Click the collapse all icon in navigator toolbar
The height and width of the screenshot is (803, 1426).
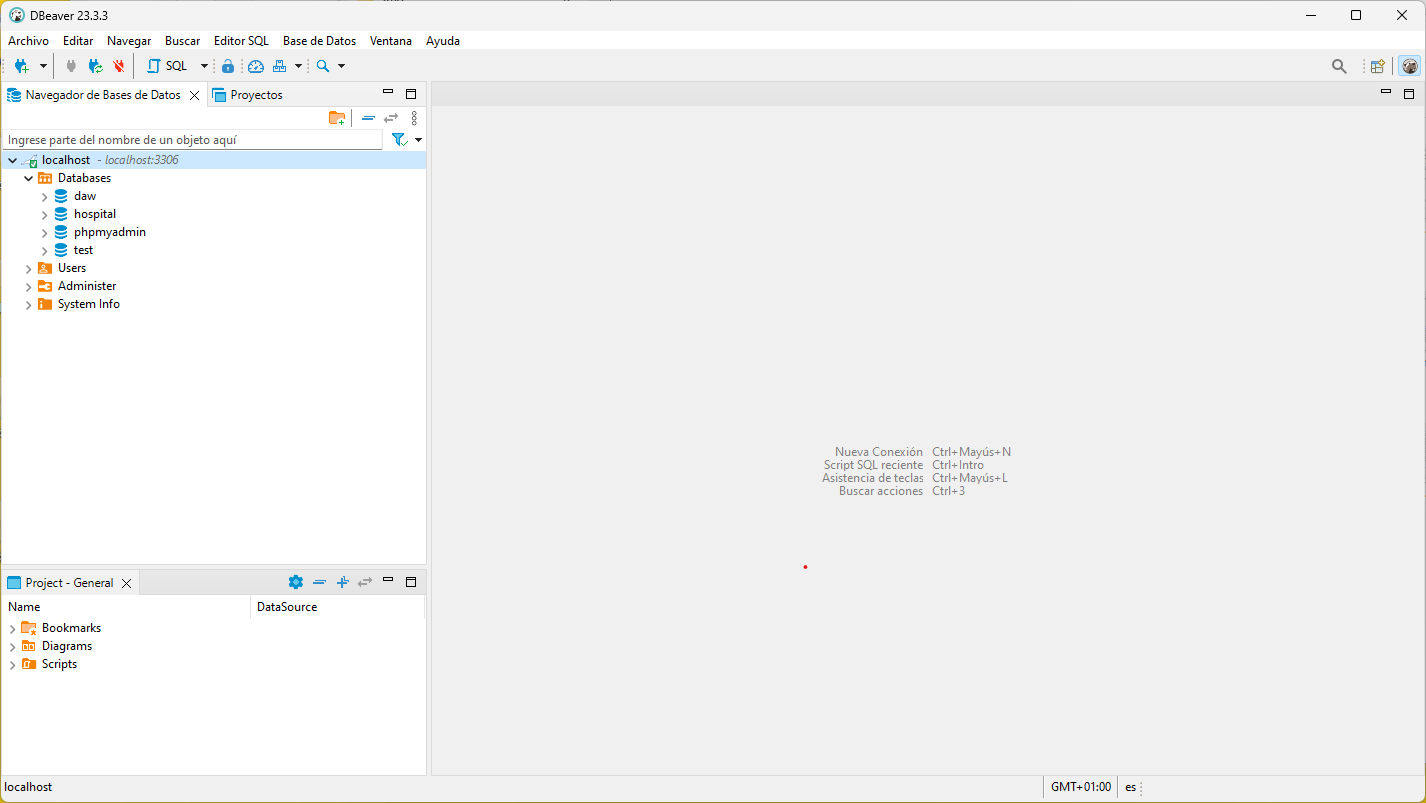(368, 118)
